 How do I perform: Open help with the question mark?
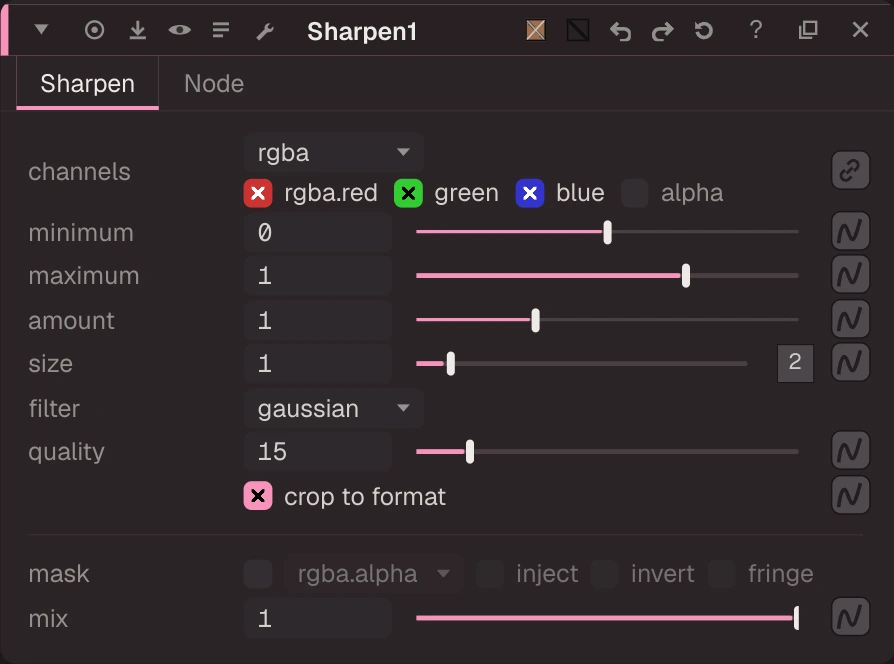755,29
